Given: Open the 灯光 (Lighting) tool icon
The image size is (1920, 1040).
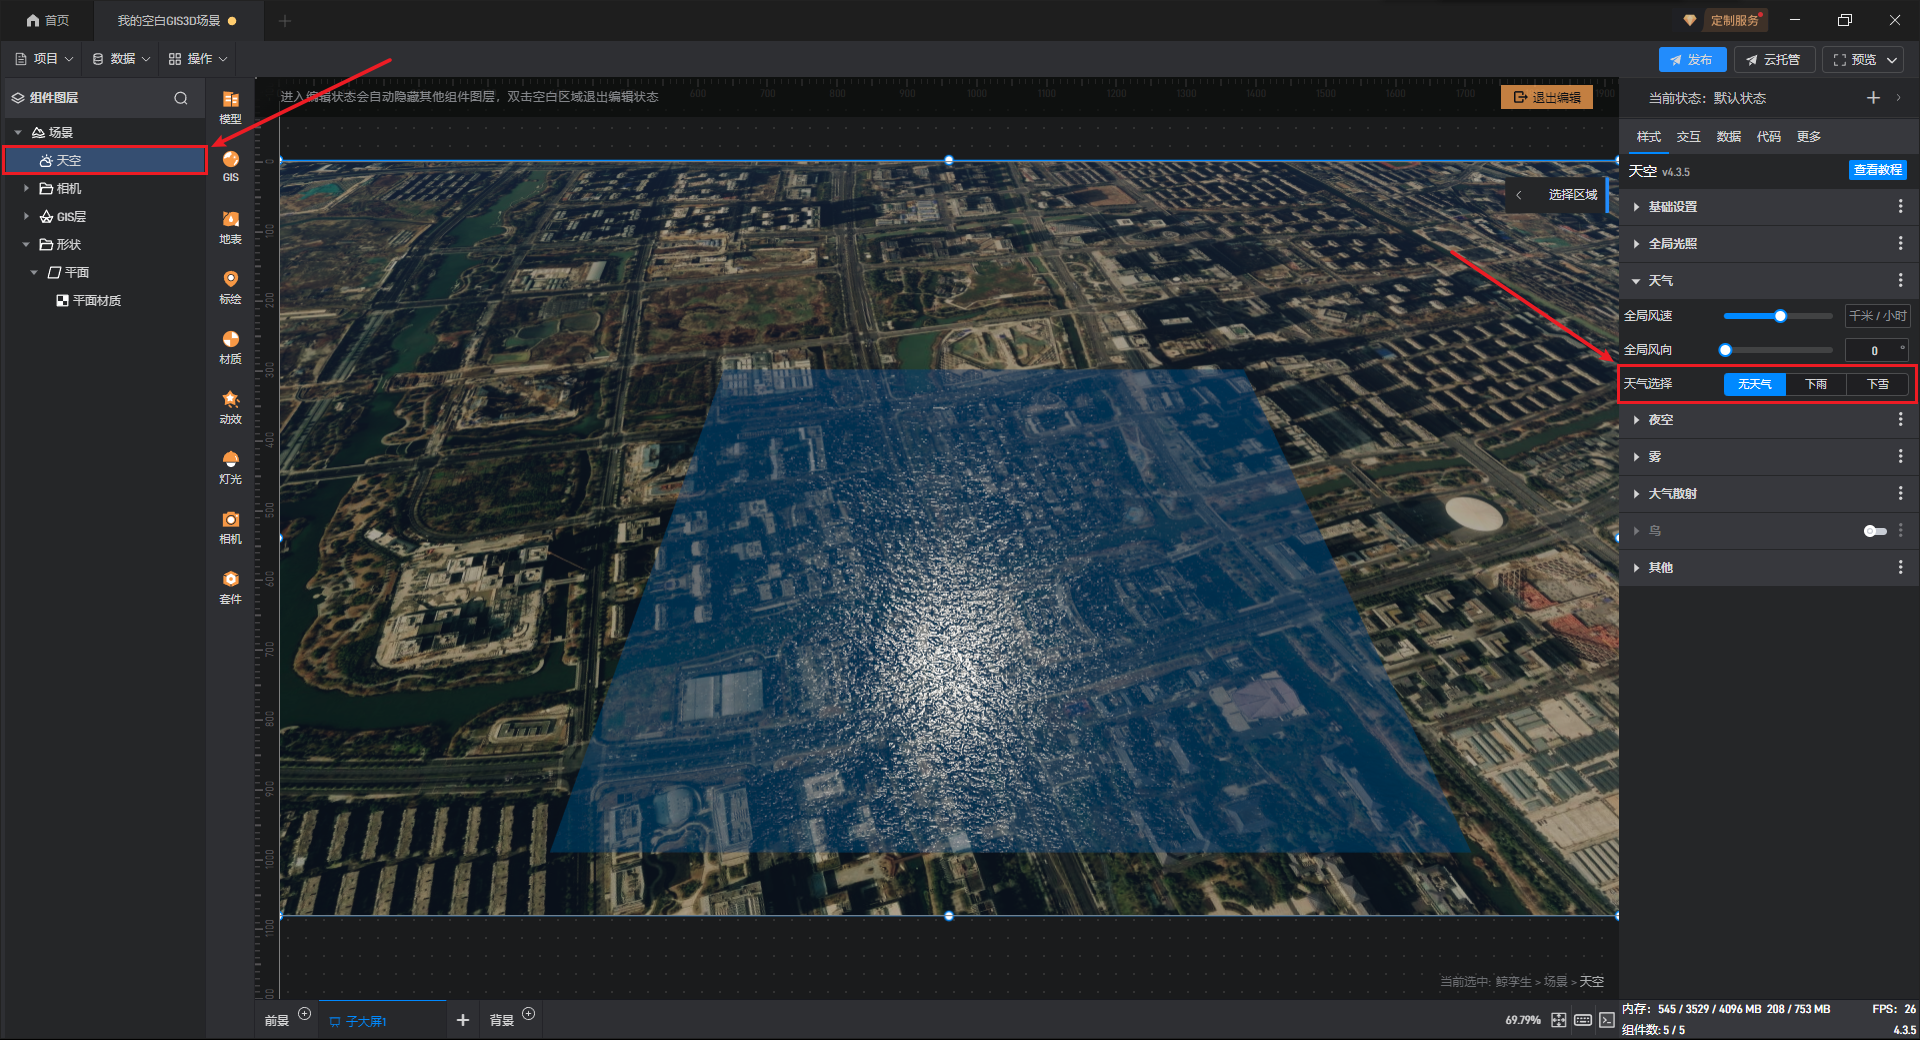Looking at the screenshot, I should click(x=230, y=466).
